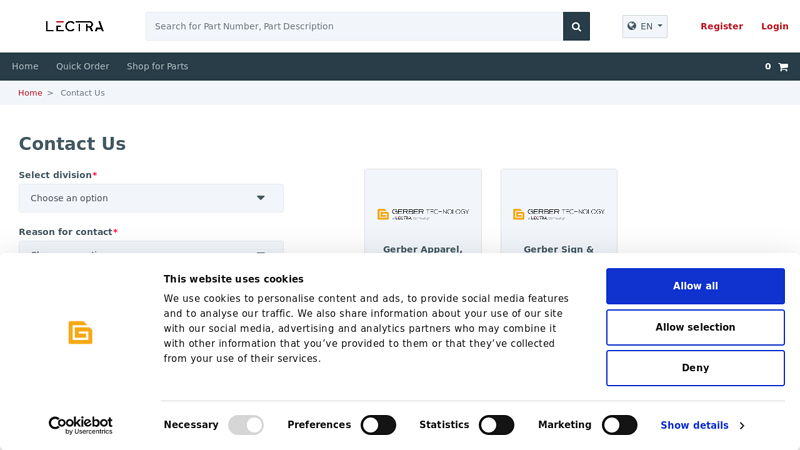The width and height of the screenshot is (800, 450).
Task: Focus the part number search field
Action: tap(354, 26)
